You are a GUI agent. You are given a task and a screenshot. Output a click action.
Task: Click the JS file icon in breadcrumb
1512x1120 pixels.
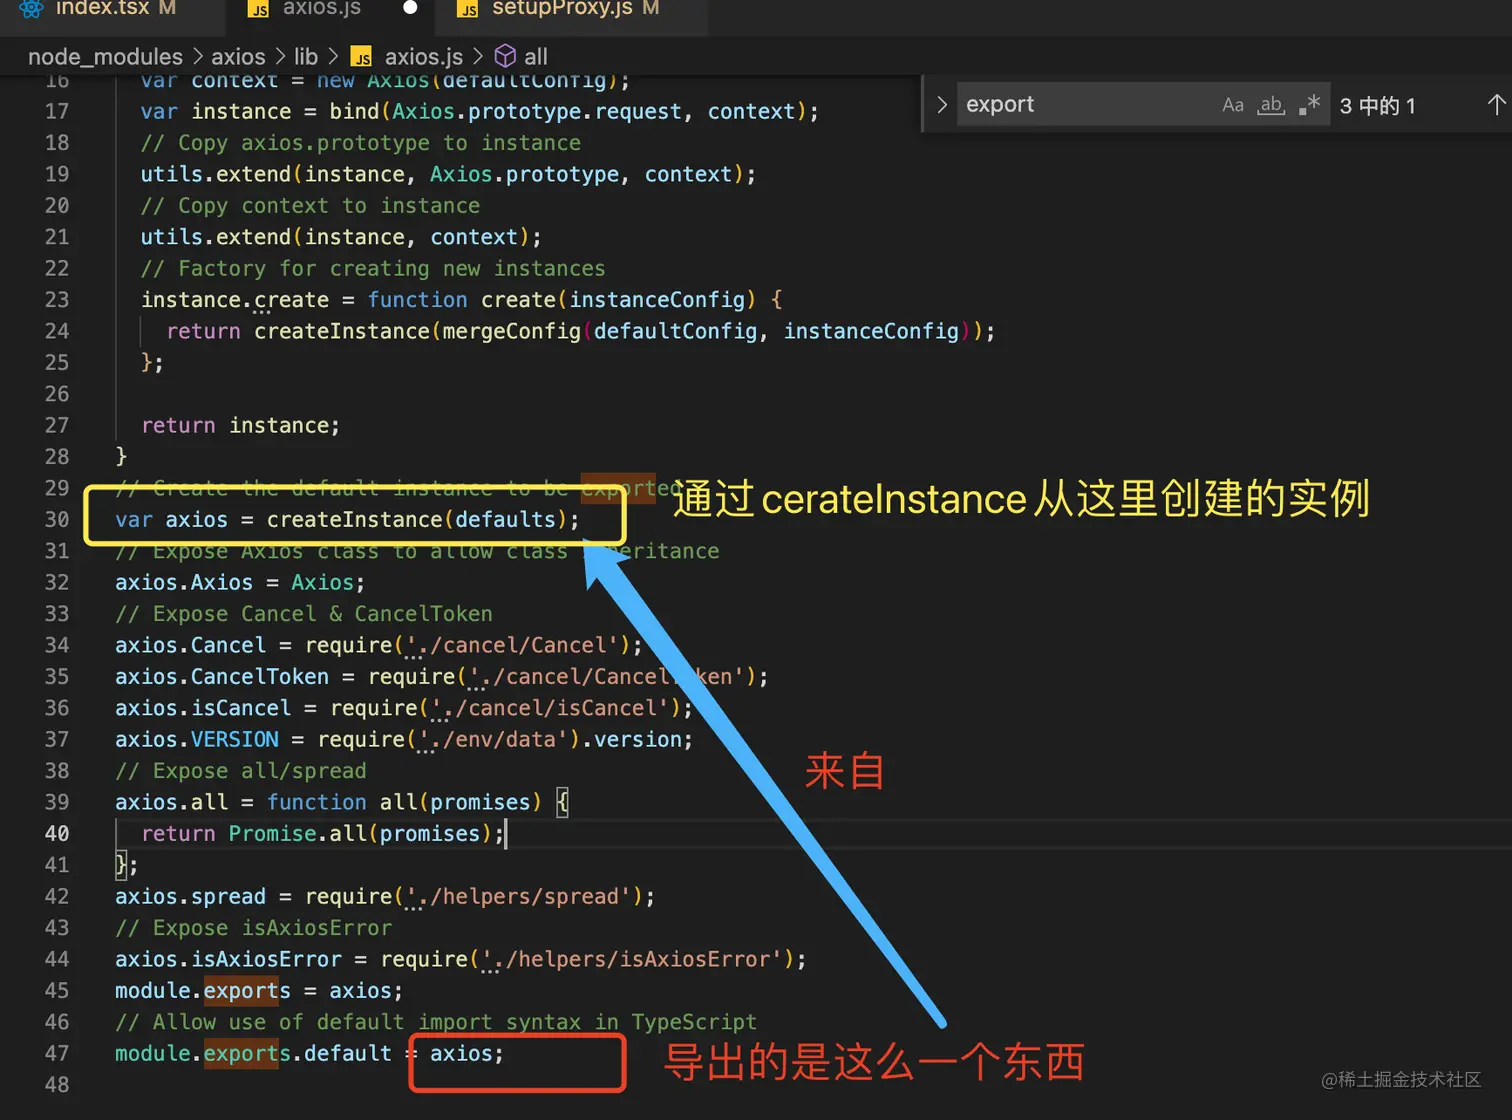click(361, 57)
